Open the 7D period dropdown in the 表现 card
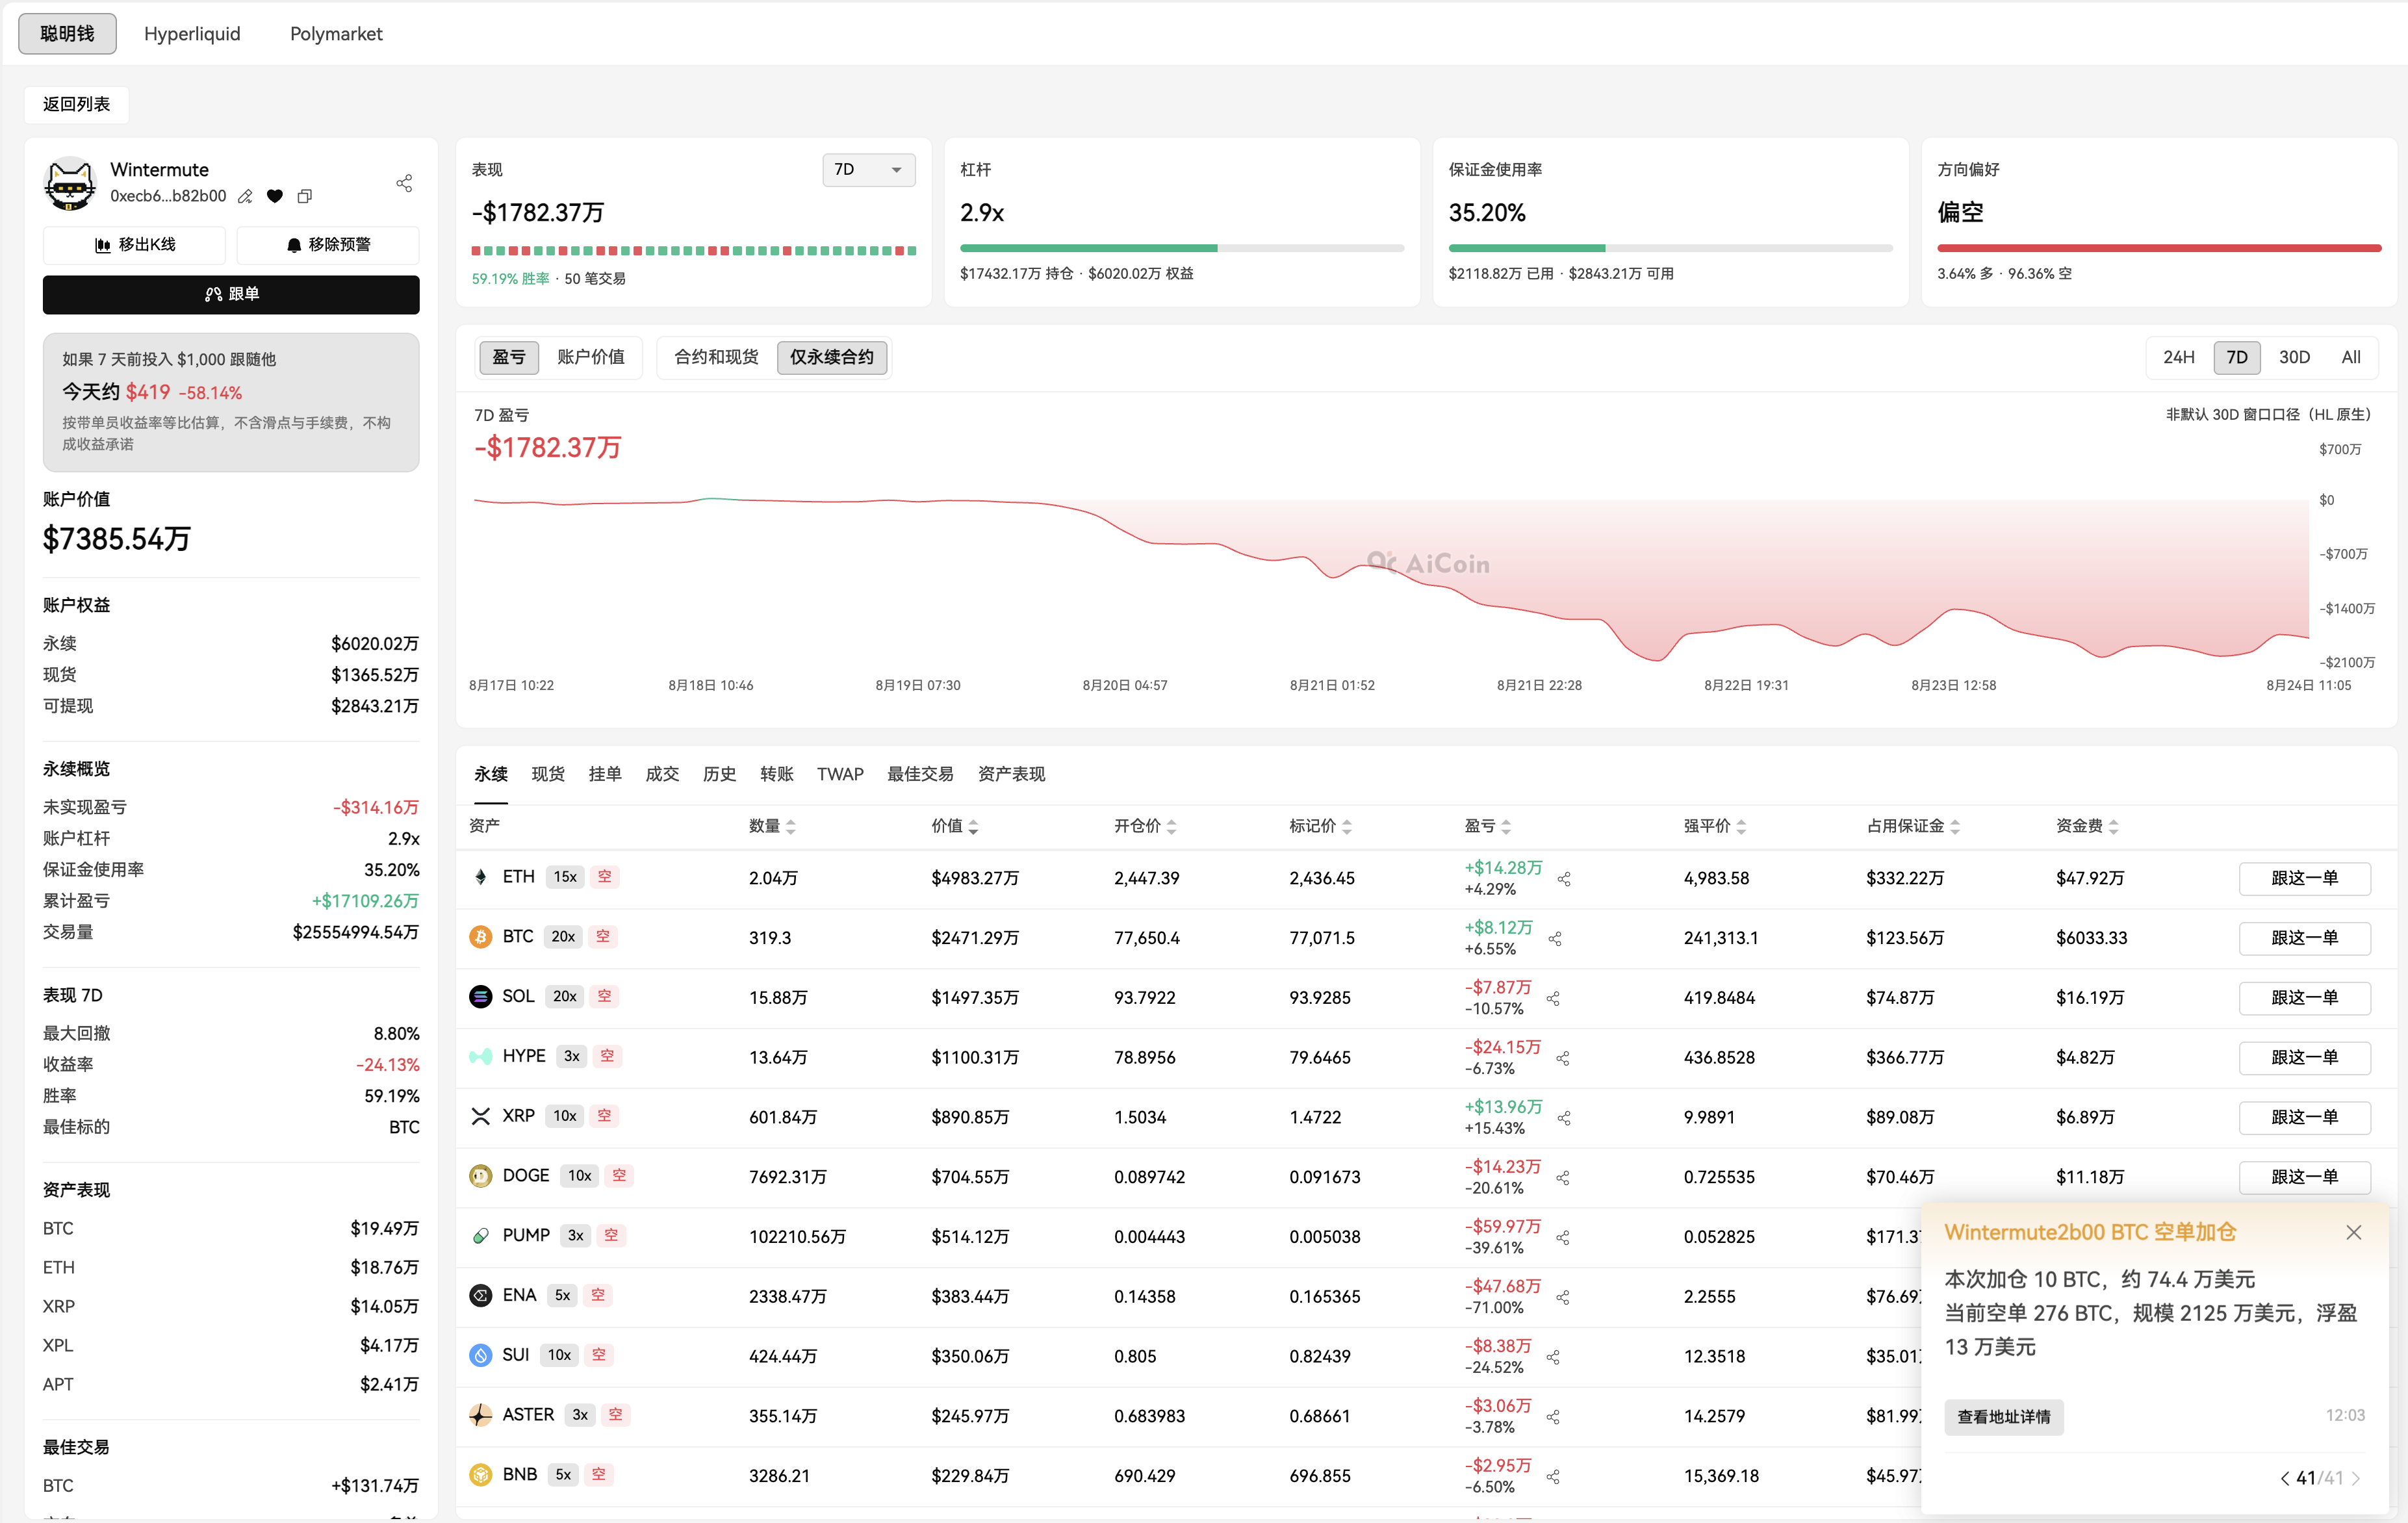 (x=868, y=170)
